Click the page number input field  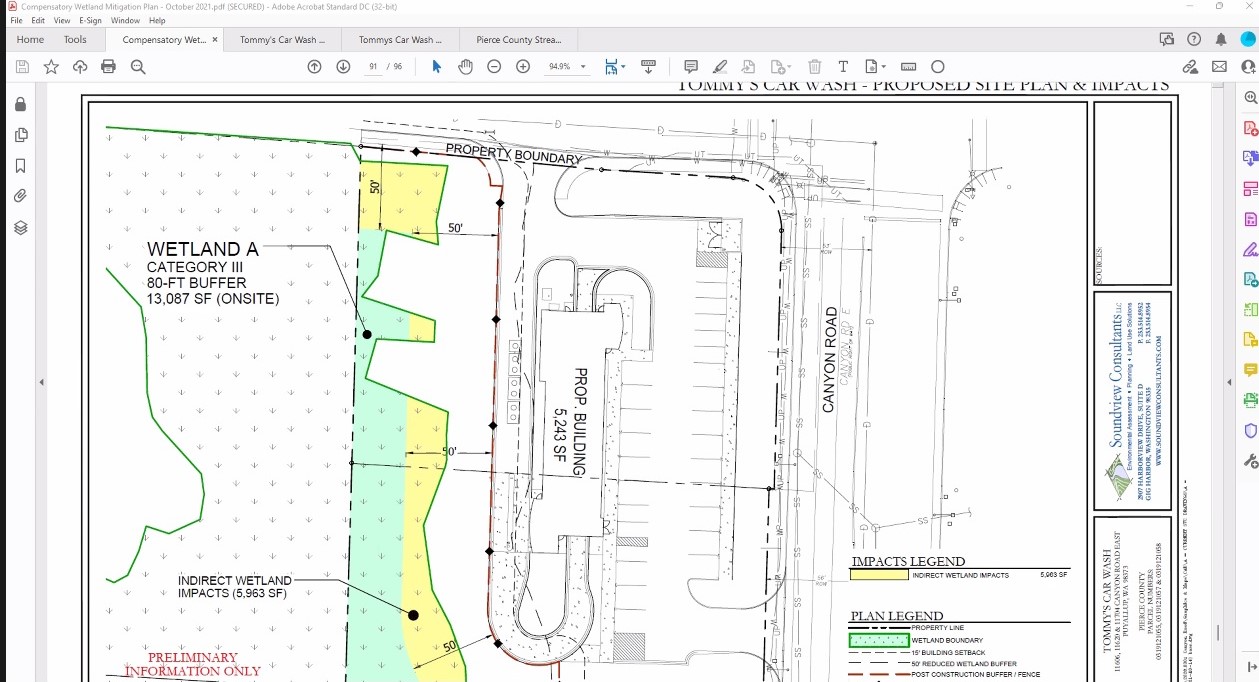click(374, 67)
